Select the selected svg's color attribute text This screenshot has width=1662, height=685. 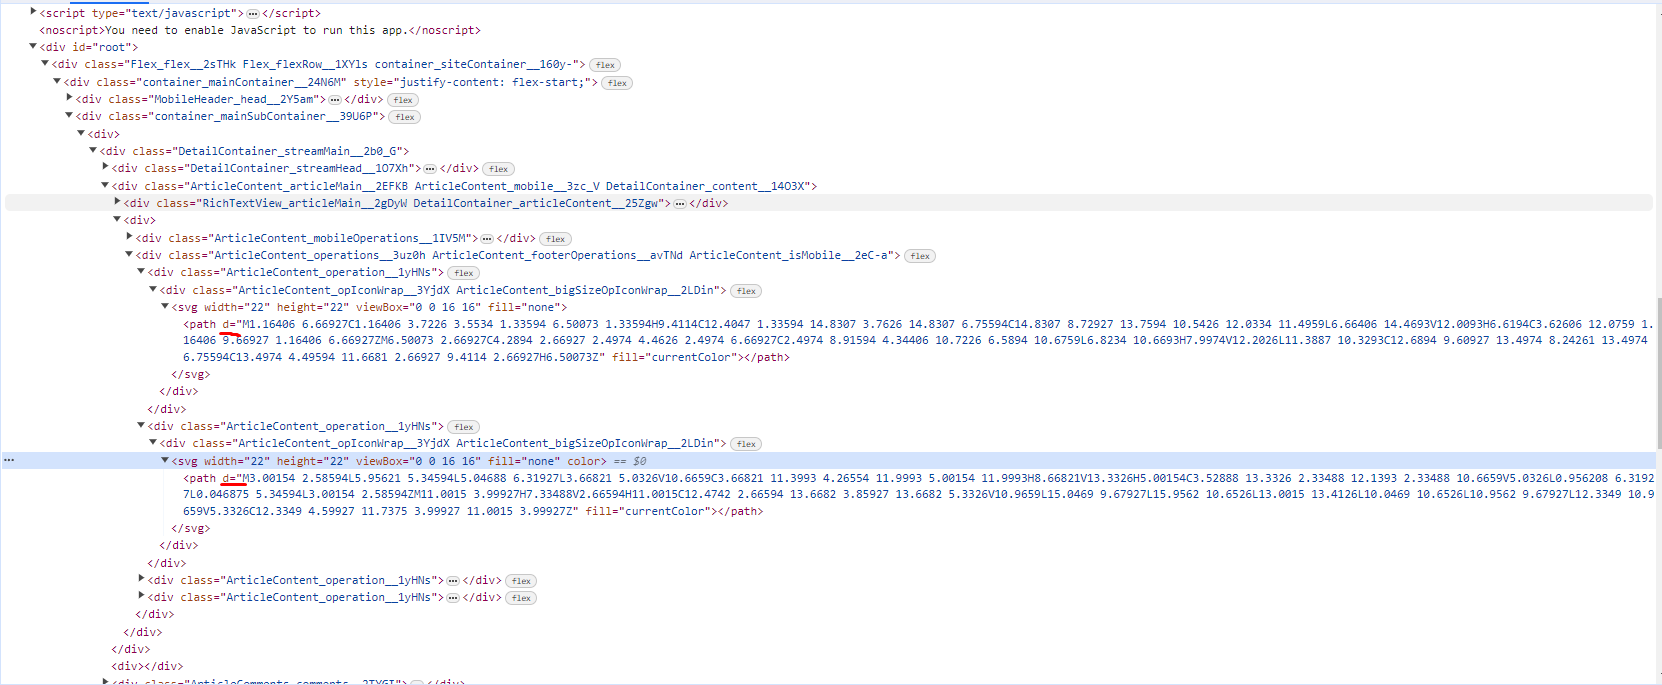pyautogui.click(x=583, y=461)
